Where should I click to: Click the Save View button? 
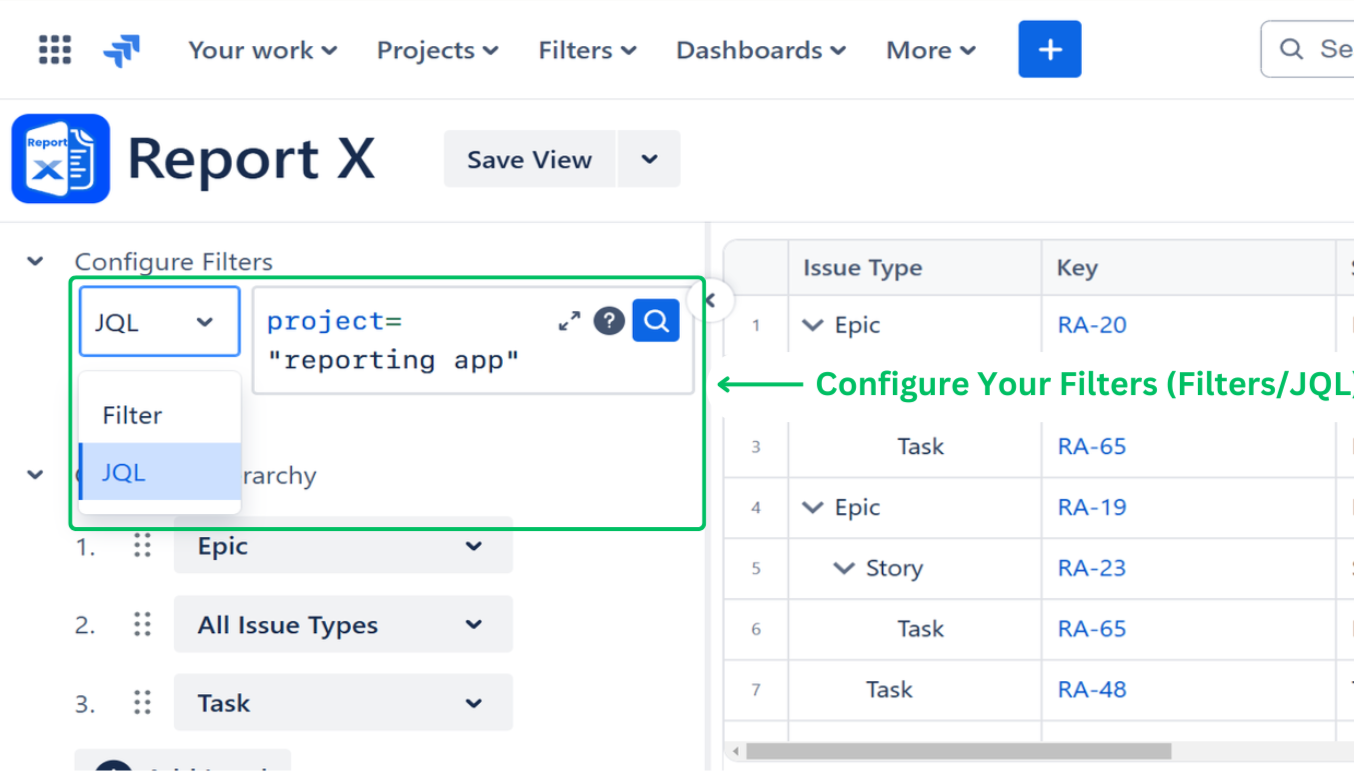tap(529, 159)
